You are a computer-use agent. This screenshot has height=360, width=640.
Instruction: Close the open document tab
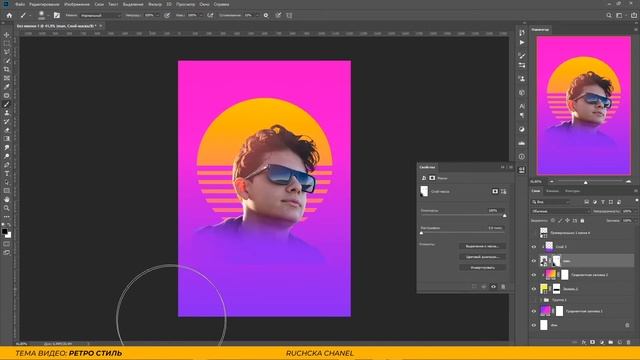[x=101, y=26]
